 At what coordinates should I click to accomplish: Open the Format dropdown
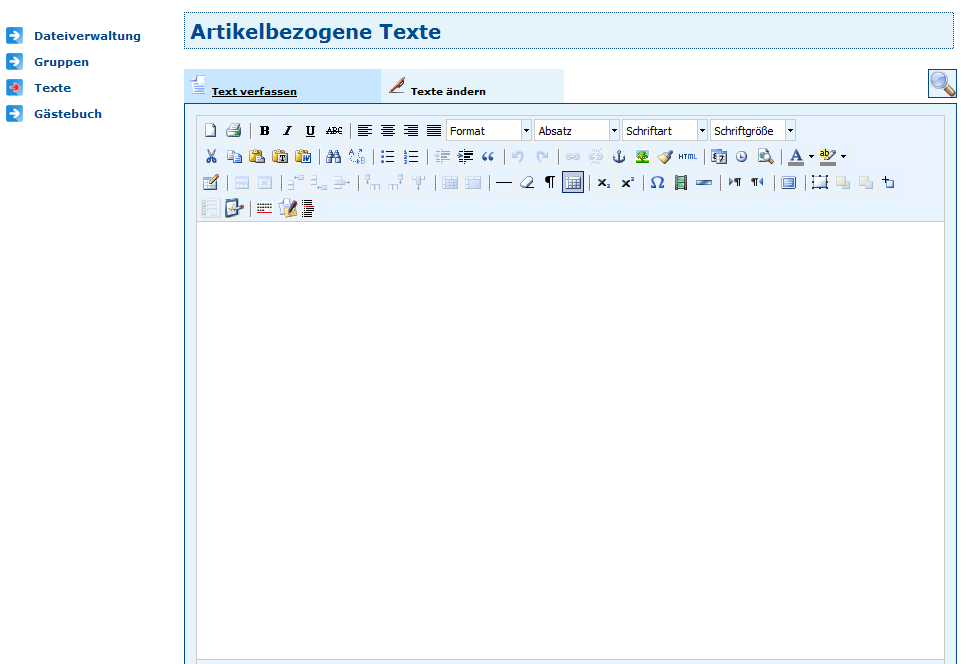[489, 131]
